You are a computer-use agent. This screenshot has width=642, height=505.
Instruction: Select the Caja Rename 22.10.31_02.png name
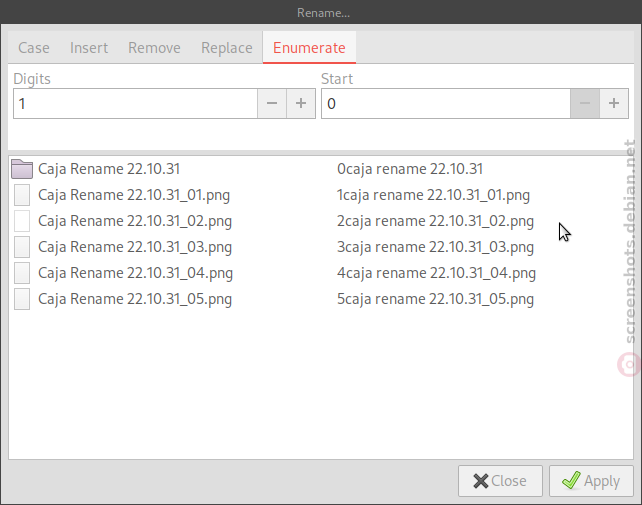pos(135,221)
